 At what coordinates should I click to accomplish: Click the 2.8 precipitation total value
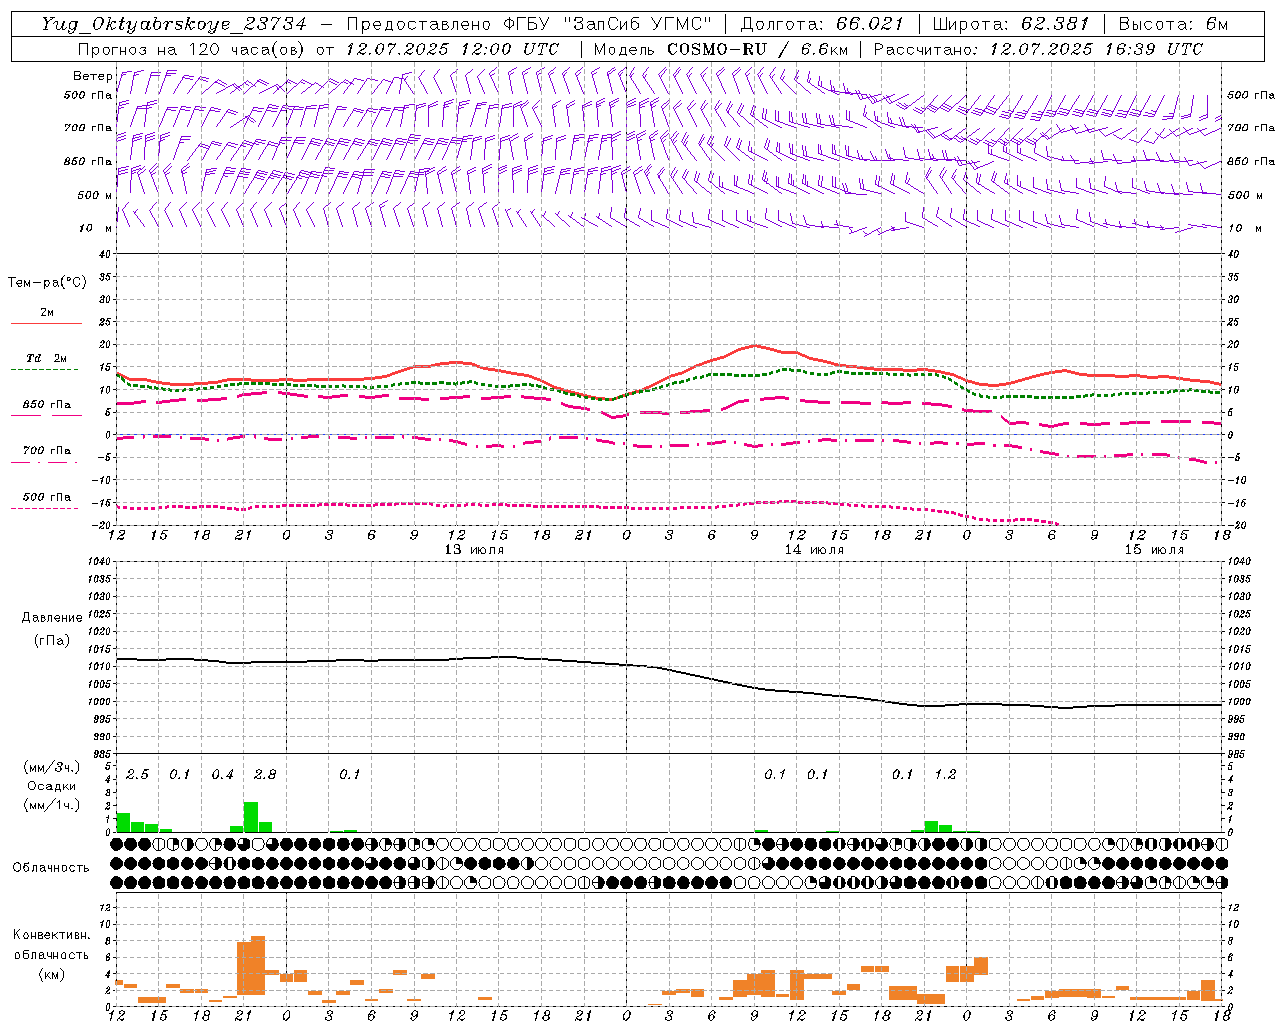tap(265, 774)
